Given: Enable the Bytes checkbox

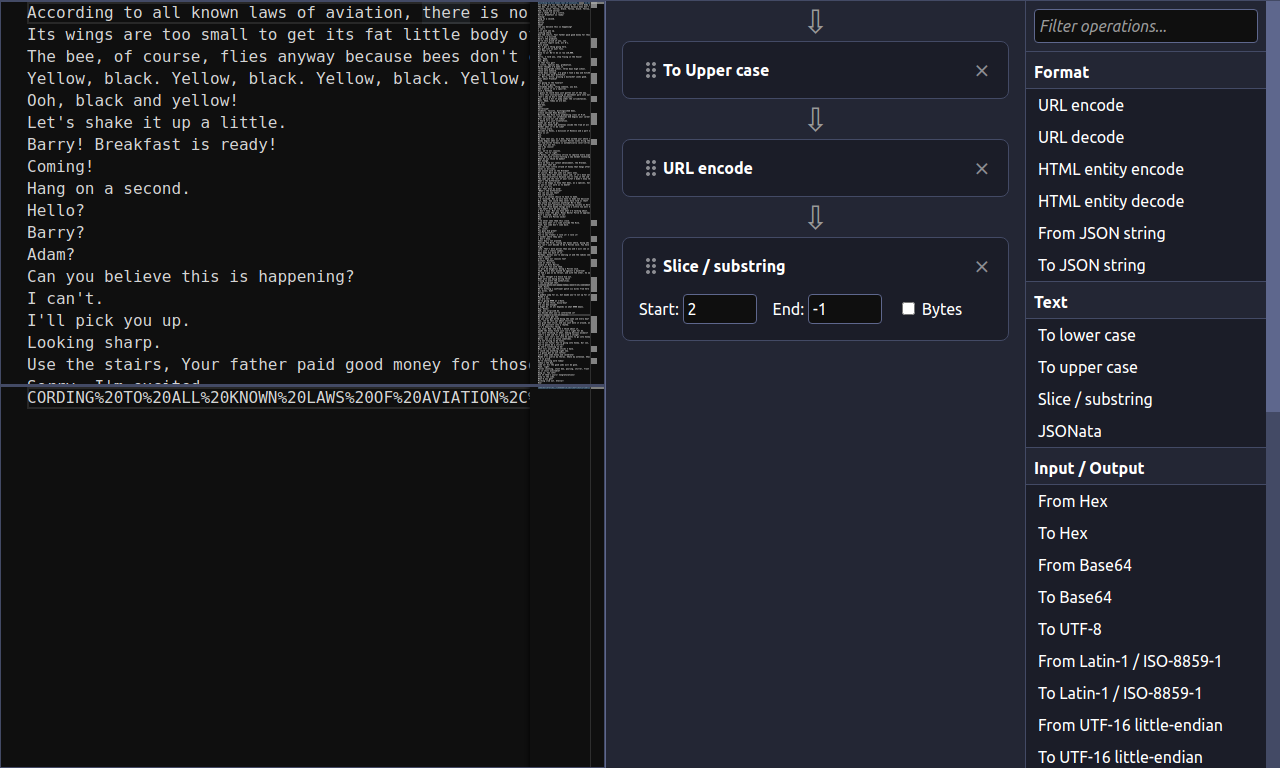Looking at the screenshot, I should (908, 309).
